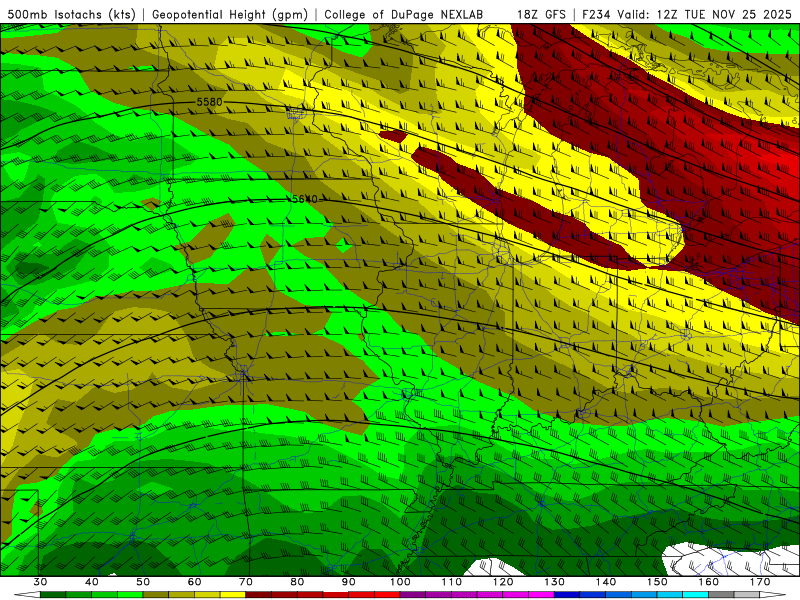Click the 'Geopotential Height (gpm)' header text
The image size is (800, 600).
(x=230, y=14)
